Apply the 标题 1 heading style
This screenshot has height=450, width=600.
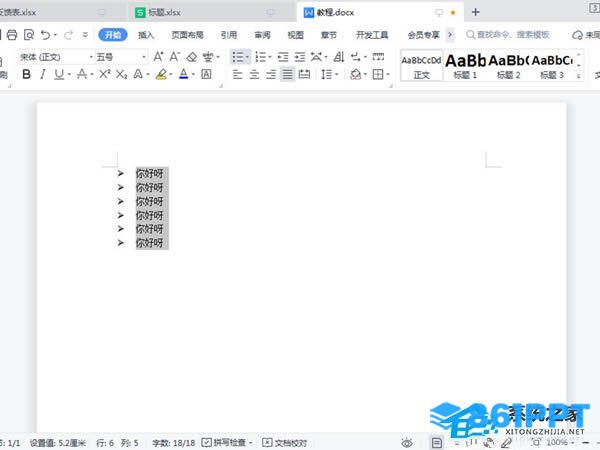[465, 64]
